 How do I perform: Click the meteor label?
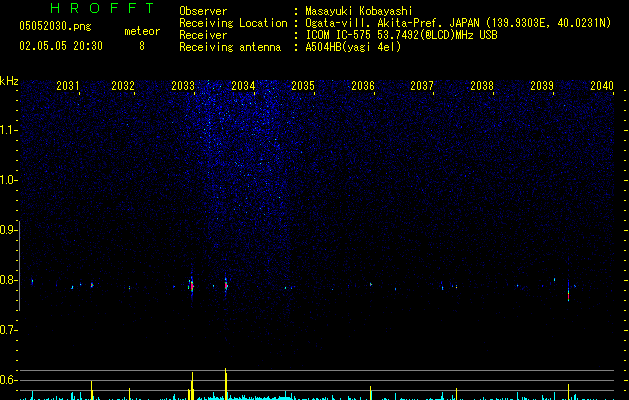142,31
